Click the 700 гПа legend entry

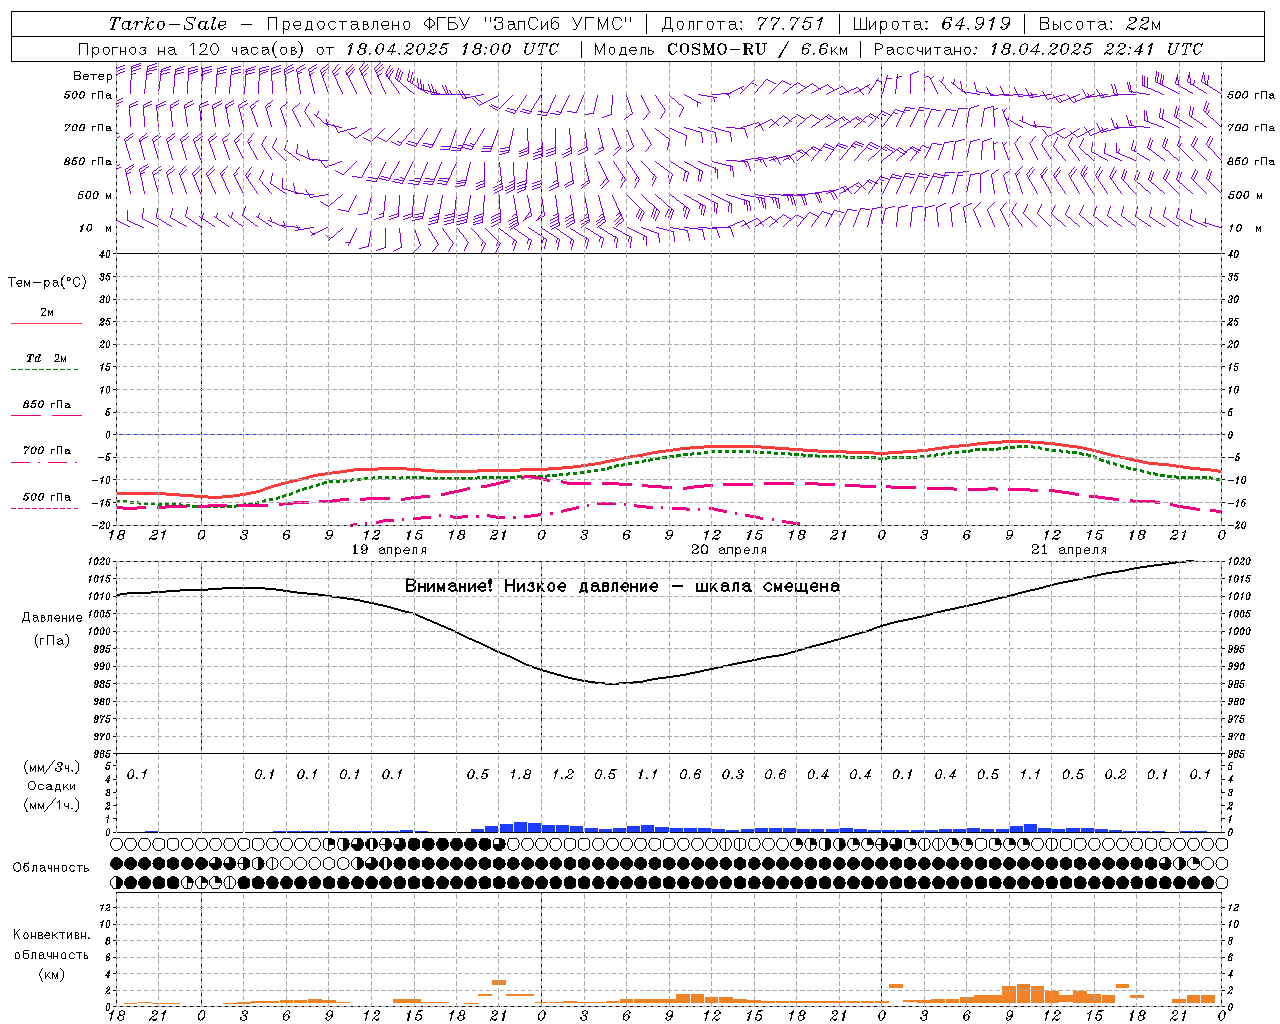tap(46, 451)
